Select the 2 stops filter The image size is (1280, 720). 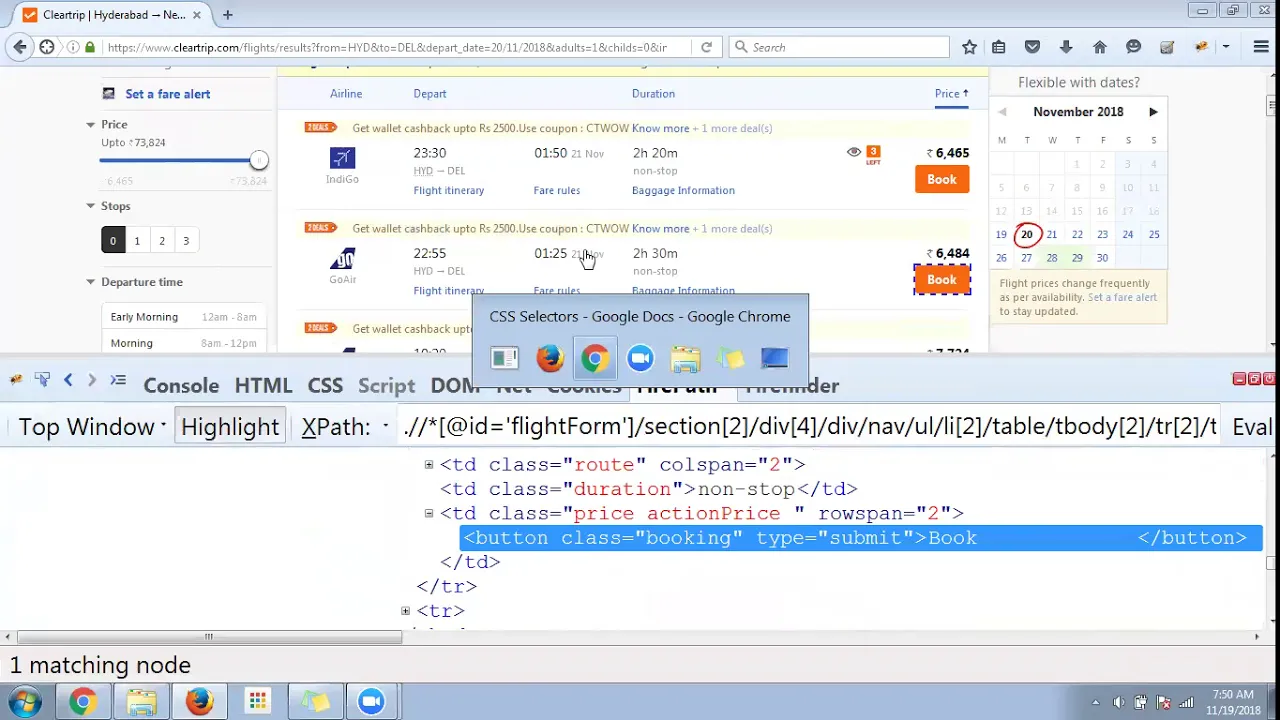(x=162, y=240)
